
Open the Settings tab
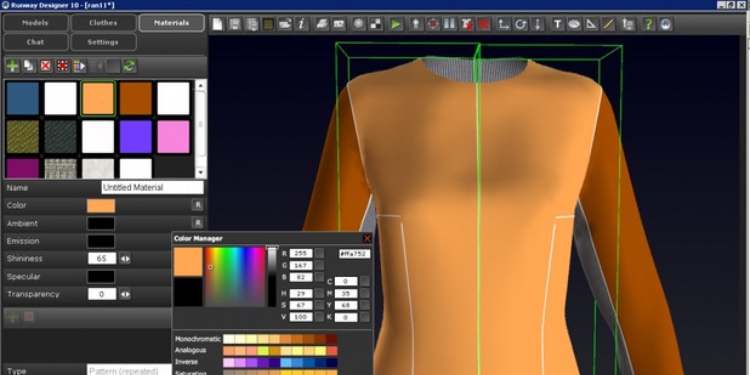click(x=103, y=42)
